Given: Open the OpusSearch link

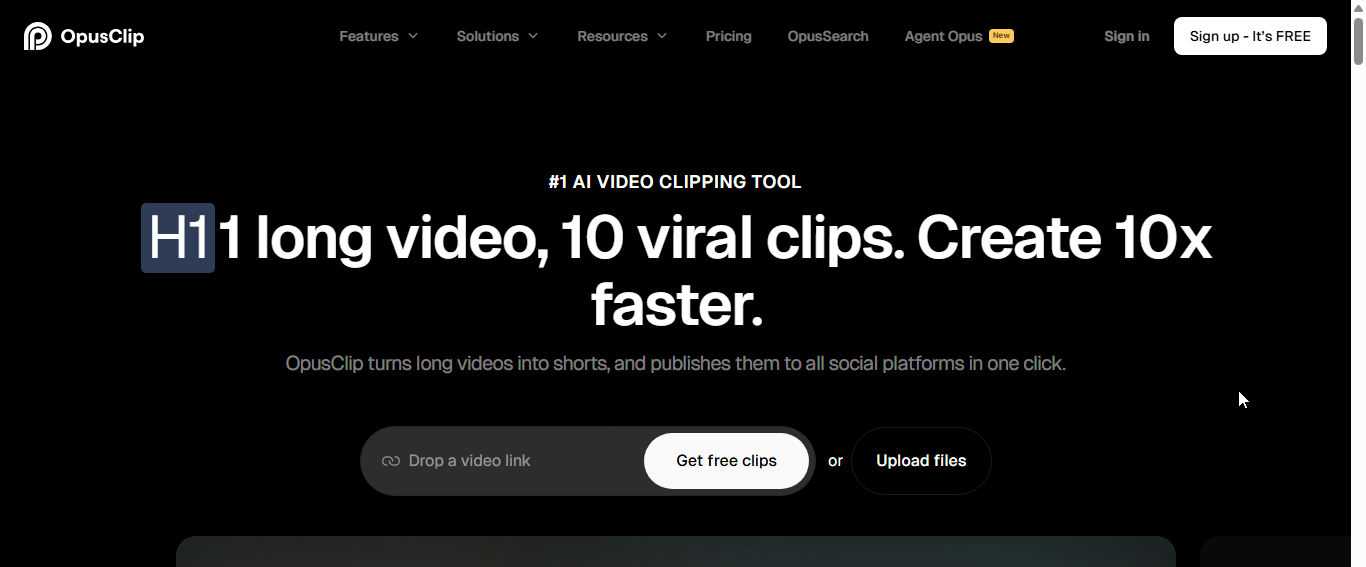Looking at the screenshot, I should pyautogui.click(x=828, y=36).
